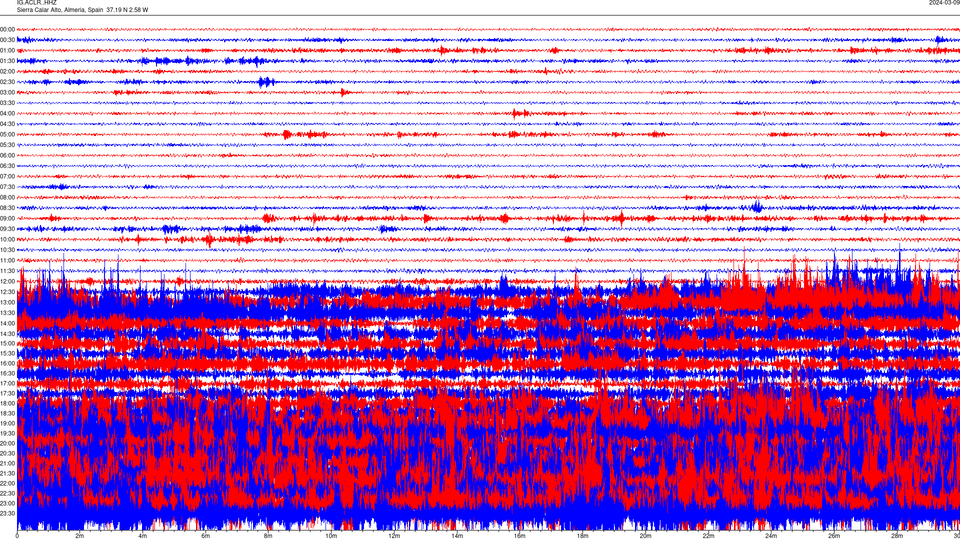The image size is (960, 540).
Task: Click the "10m" axis tick label
Action: point(331,536)
